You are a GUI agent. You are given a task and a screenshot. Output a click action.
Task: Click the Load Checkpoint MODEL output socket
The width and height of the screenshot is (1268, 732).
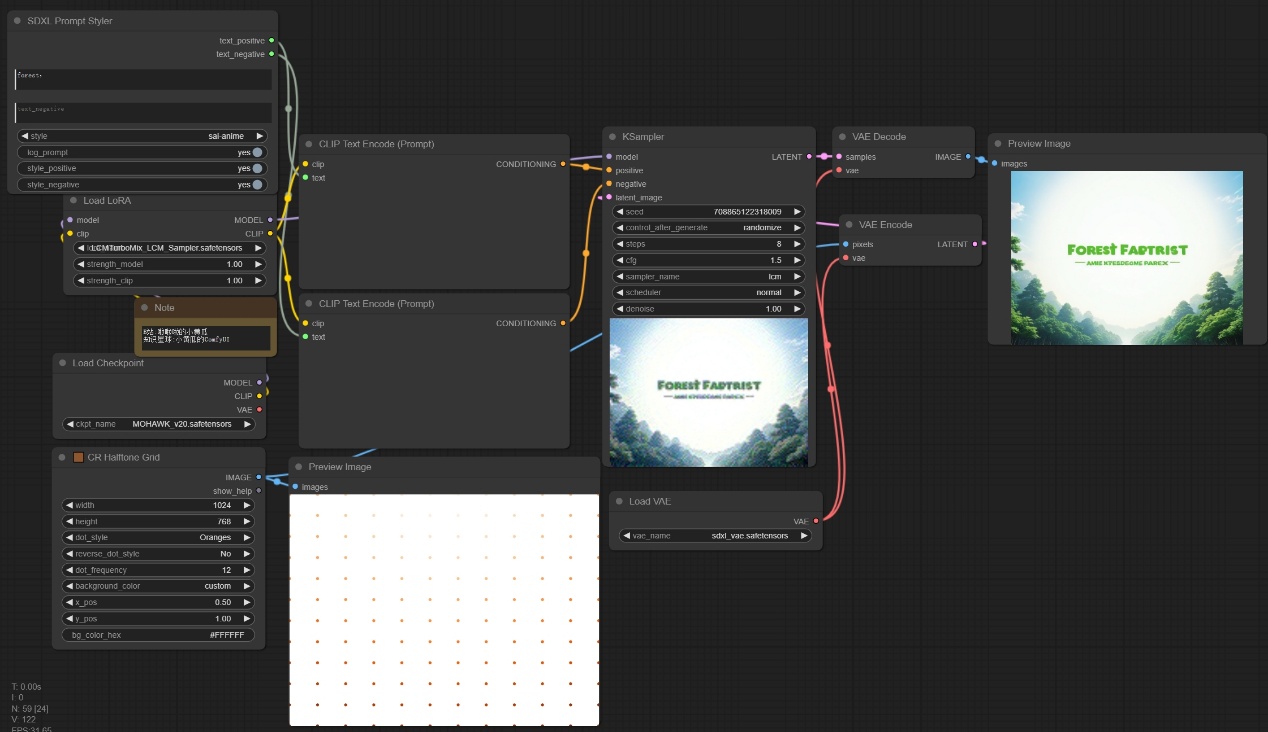tap(260, 382)
